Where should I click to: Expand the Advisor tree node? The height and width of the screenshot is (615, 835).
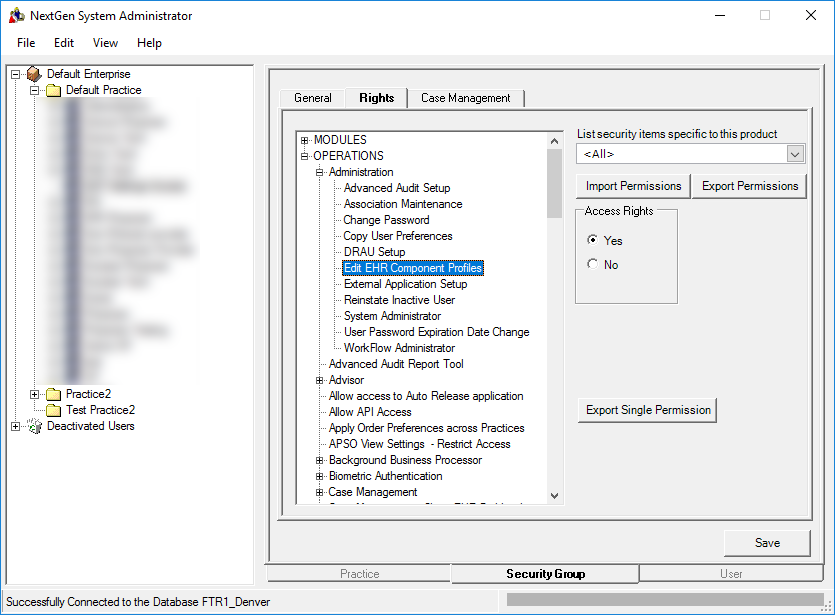pyautogui.click(x=320, y=380)
